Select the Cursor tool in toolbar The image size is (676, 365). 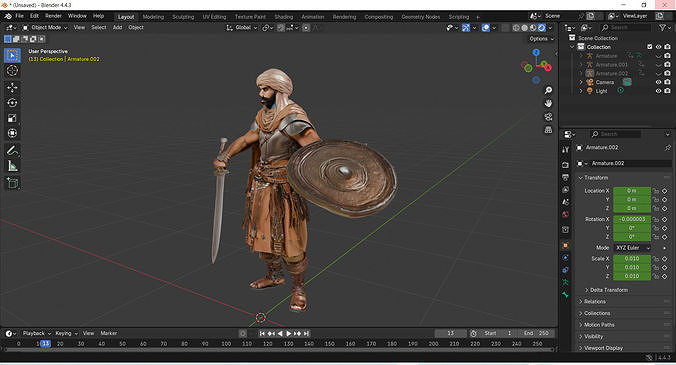(12, 70)
